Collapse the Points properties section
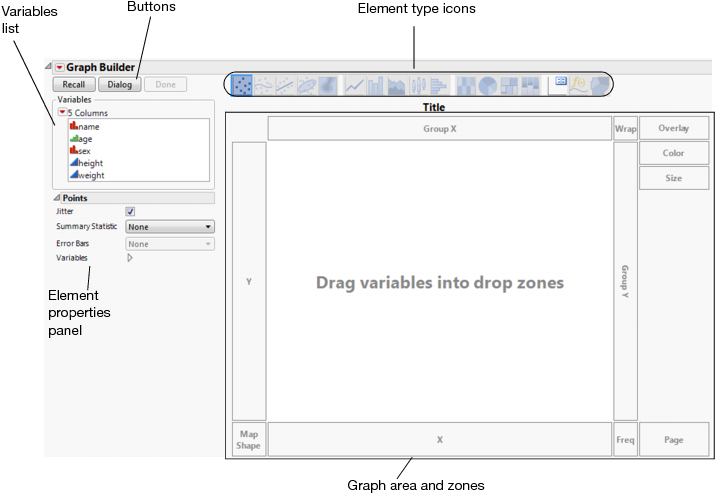Screen dimensions: 716x497 57,197
